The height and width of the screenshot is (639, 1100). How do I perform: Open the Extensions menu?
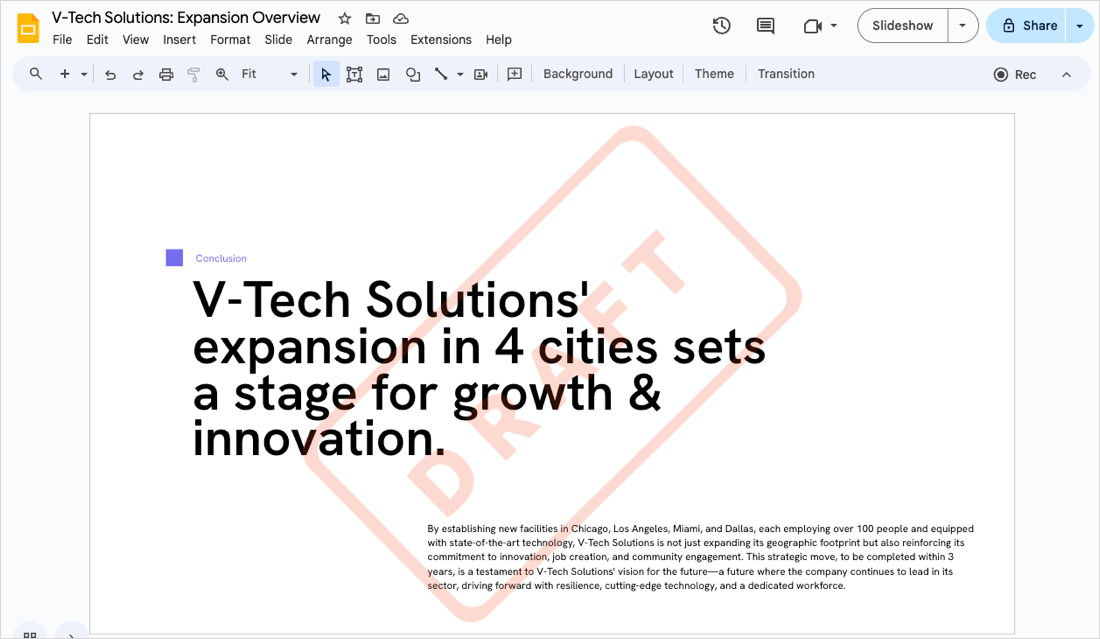coord(441,39)
